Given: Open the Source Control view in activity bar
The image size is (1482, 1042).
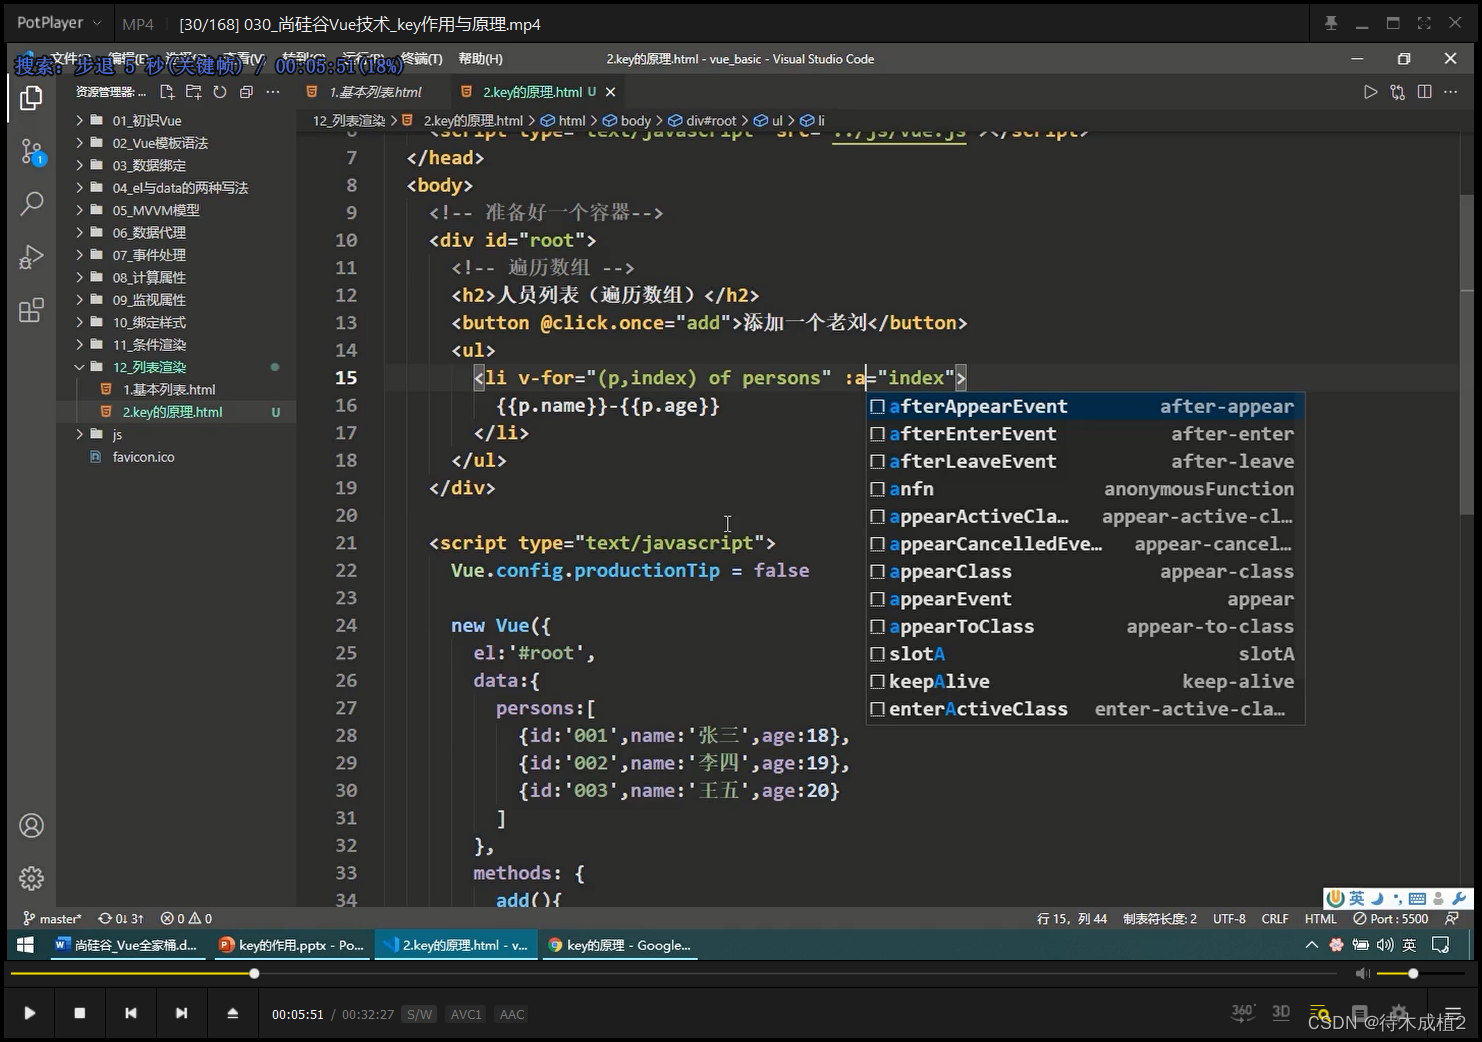Looking at the screenshot, I should point(31,152).
